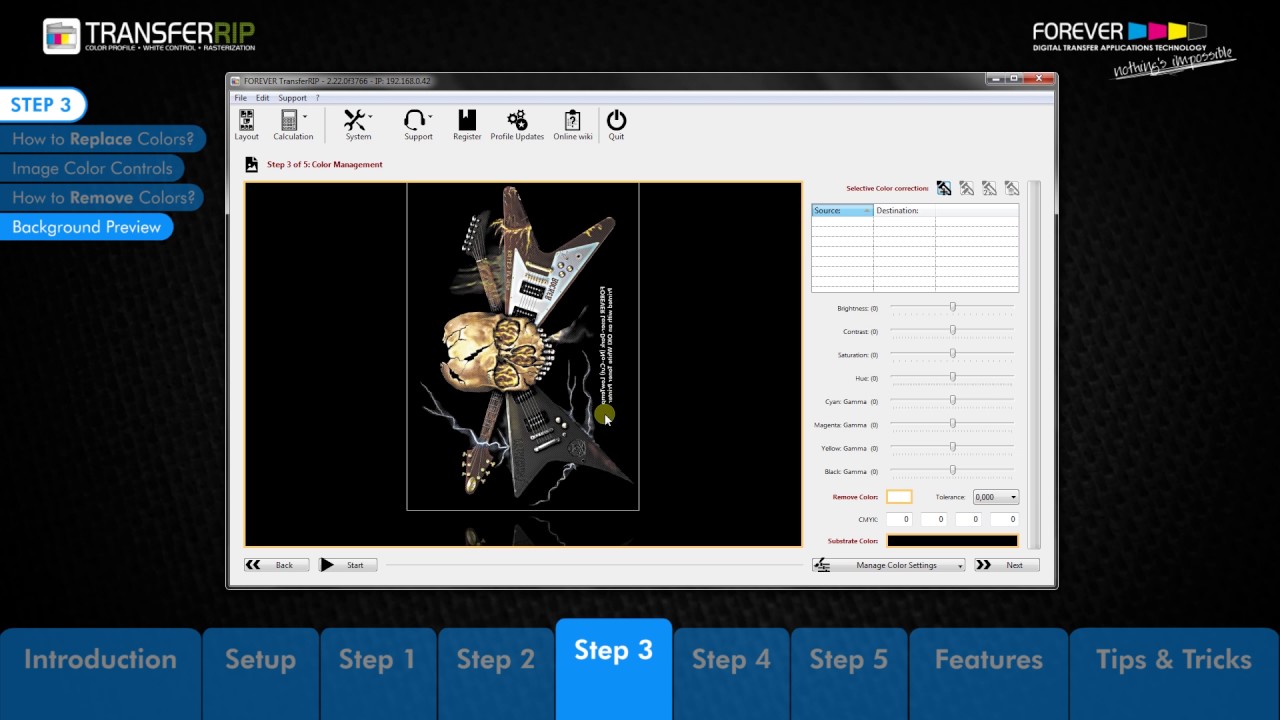Click second Selective Color correction icon
Viewport: 1280px width, 720px height.
(x=967, y=188)
